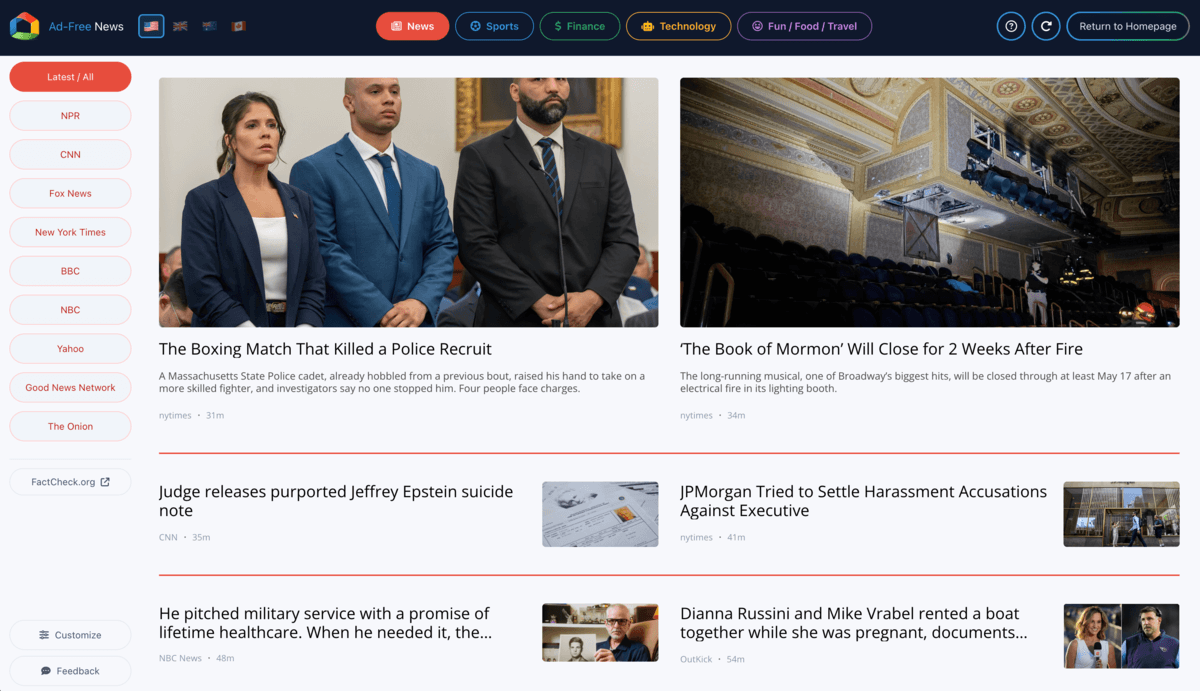Open the Feedback button

coord(70,671)
